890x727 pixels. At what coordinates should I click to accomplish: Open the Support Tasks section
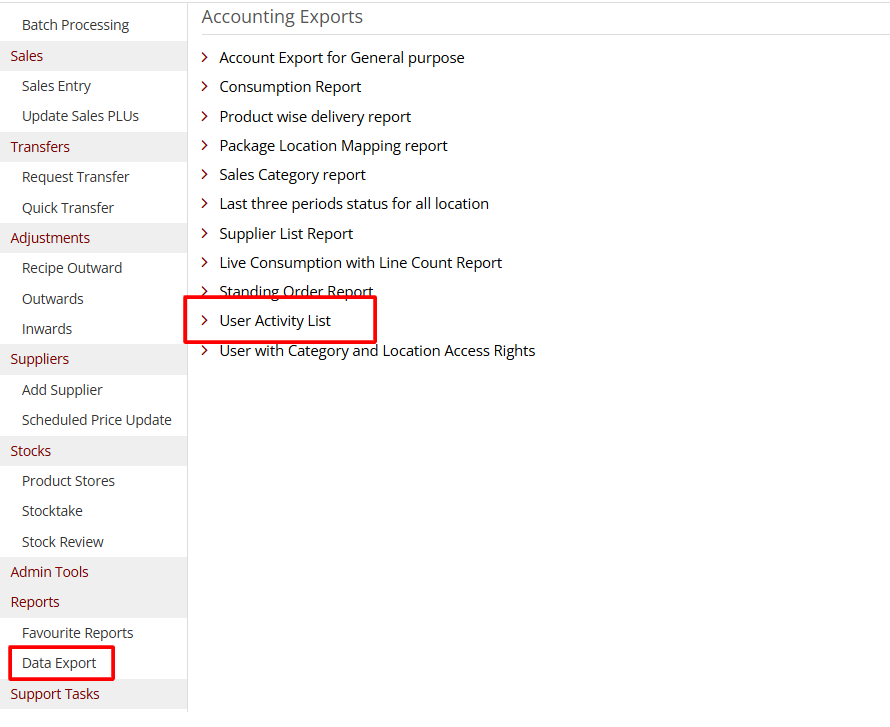[x=54, y=693]
